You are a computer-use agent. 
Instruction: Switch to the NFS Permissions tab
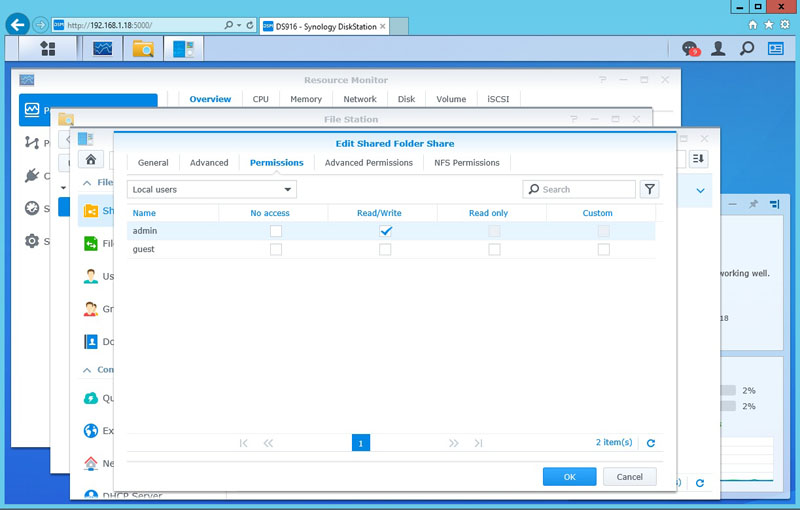pyautogui.click(x=466, y=162)
